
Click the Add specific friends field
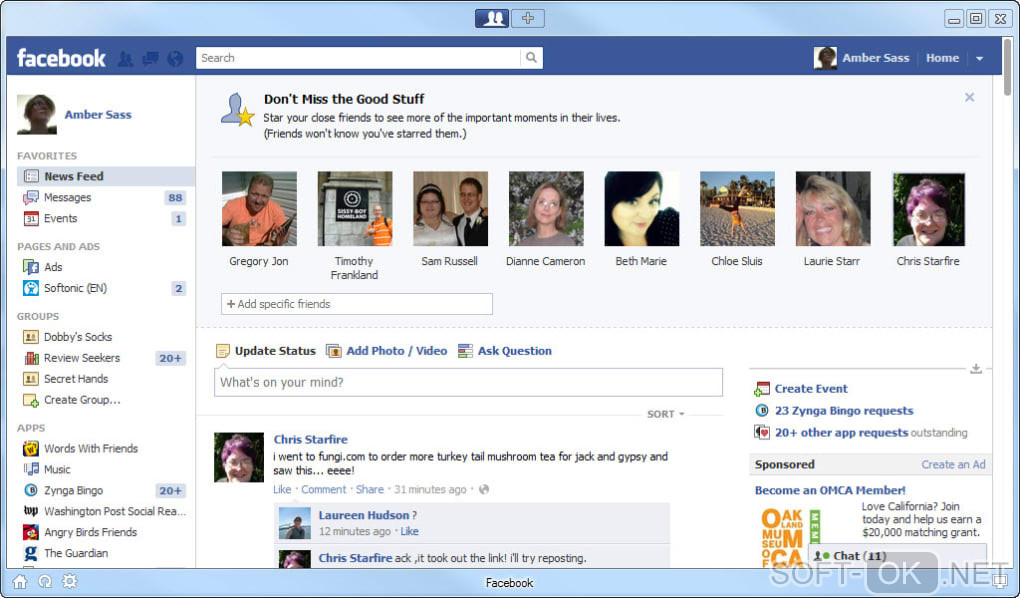click(x=356, y=304)
